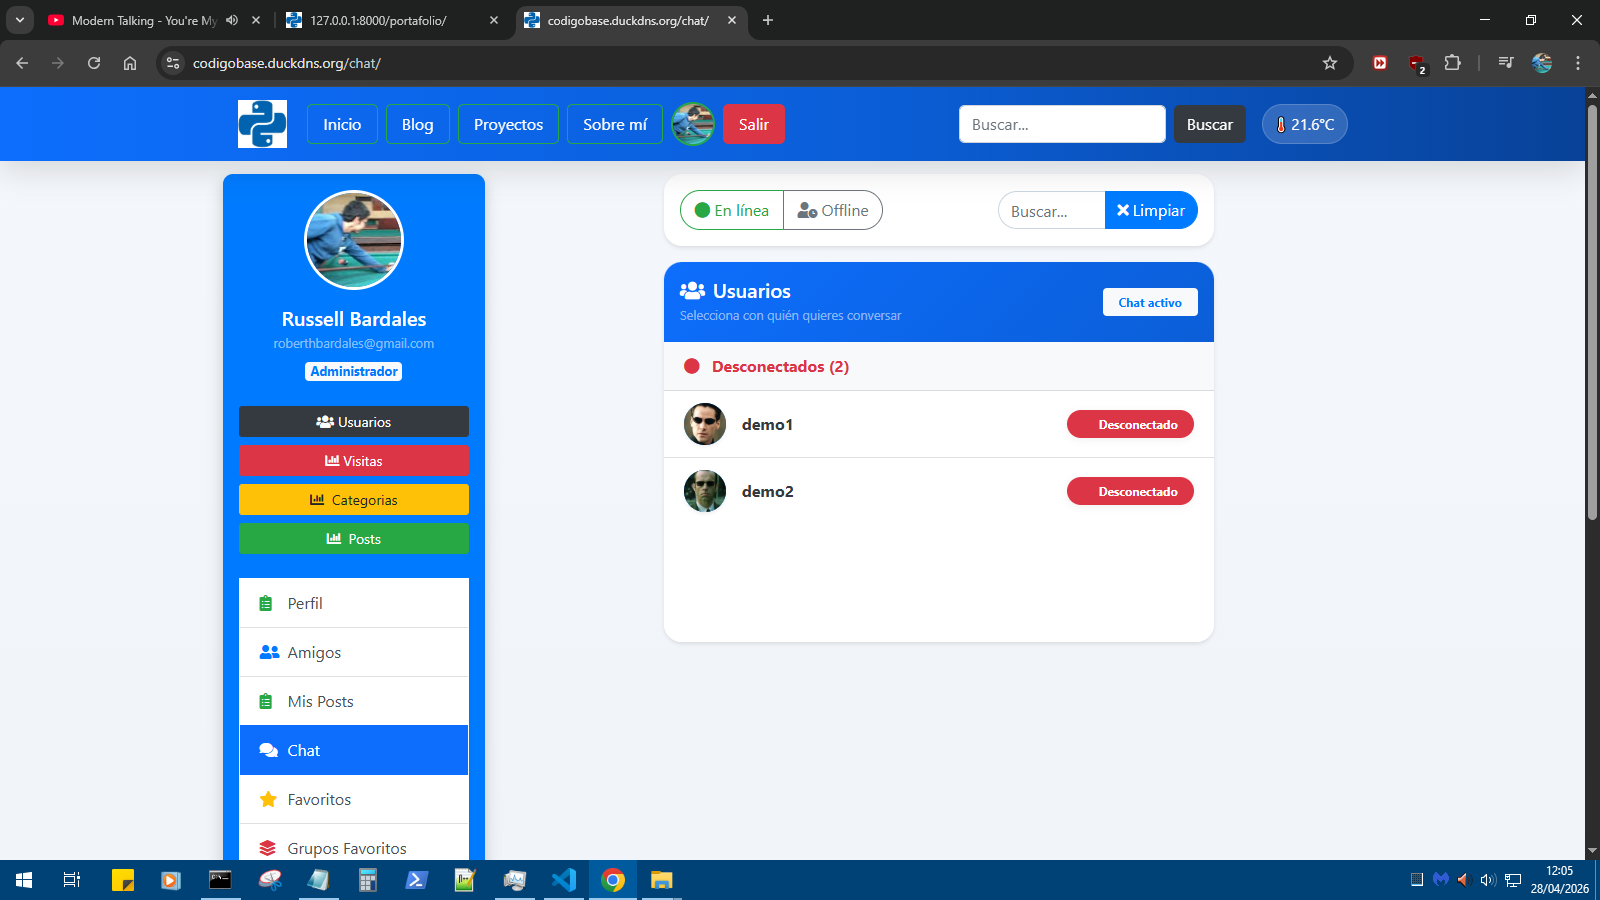Go to Chrome home page icon
The height and width of the screenshot is (900, 1600).
tap(130, 63)
